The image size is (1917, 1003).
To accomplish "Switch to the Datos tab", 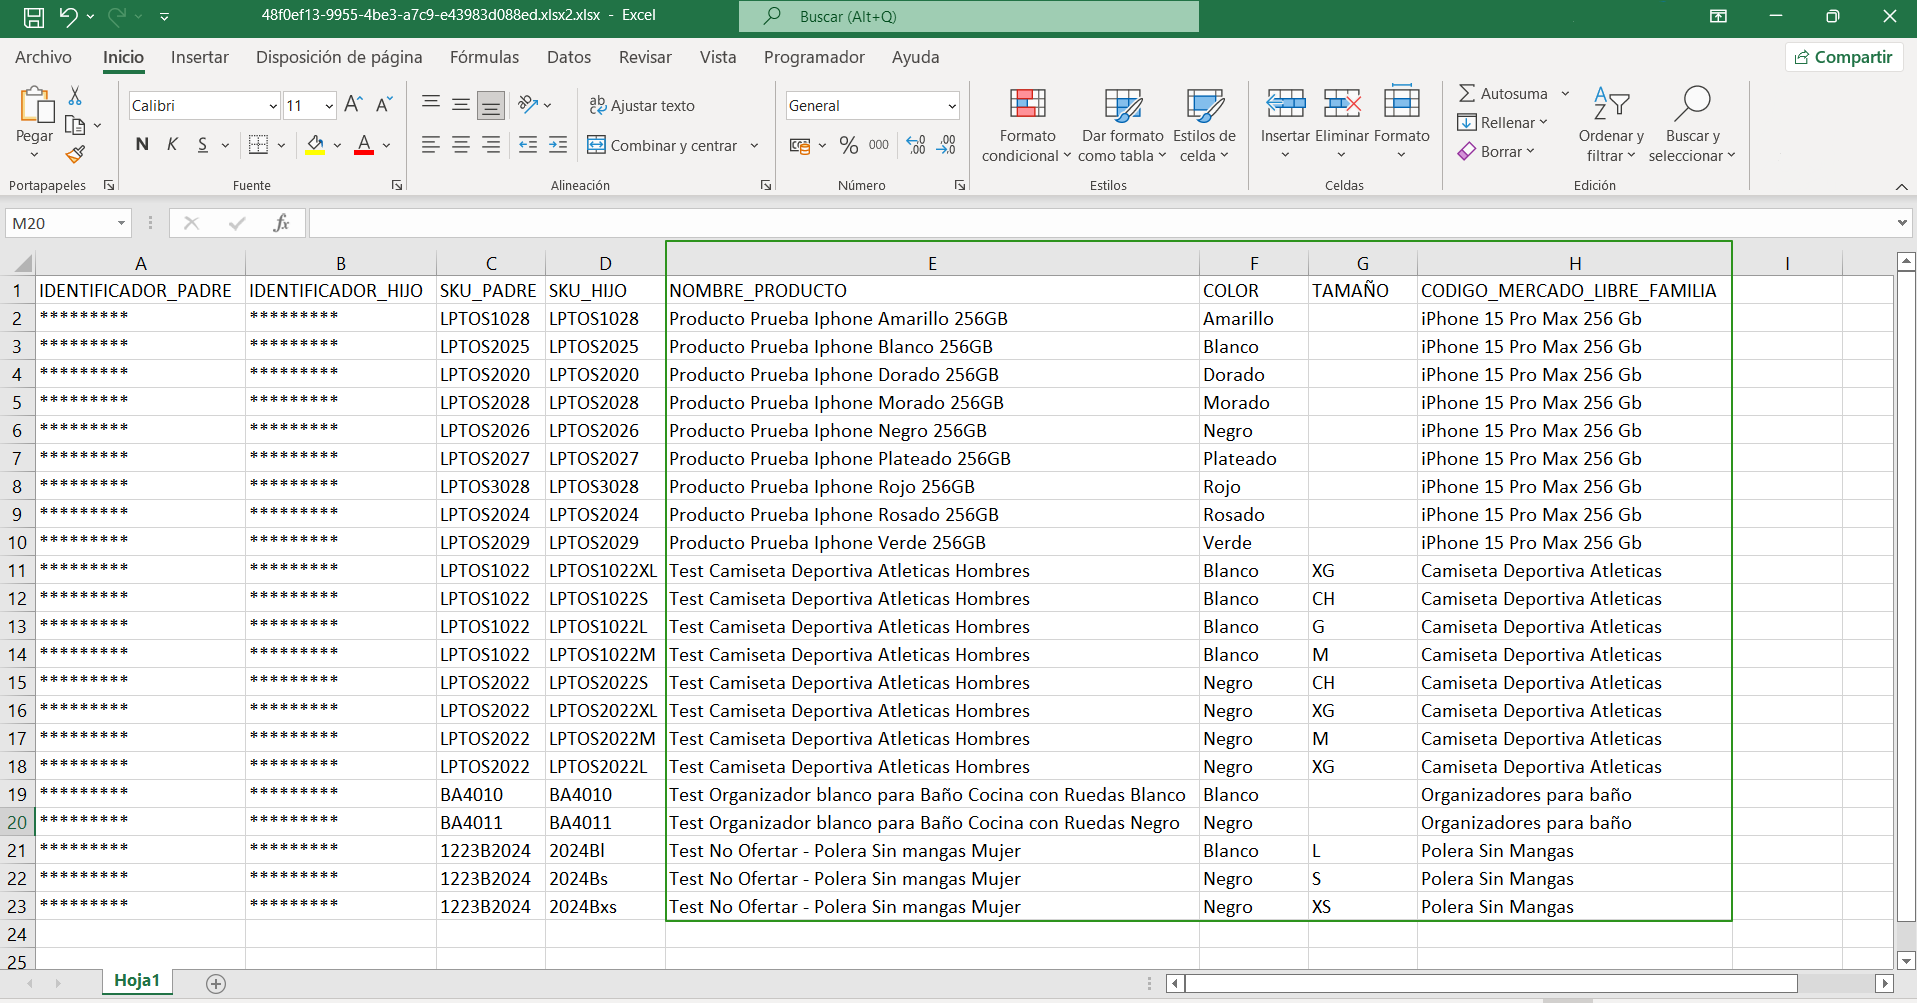I will (569, 57).
